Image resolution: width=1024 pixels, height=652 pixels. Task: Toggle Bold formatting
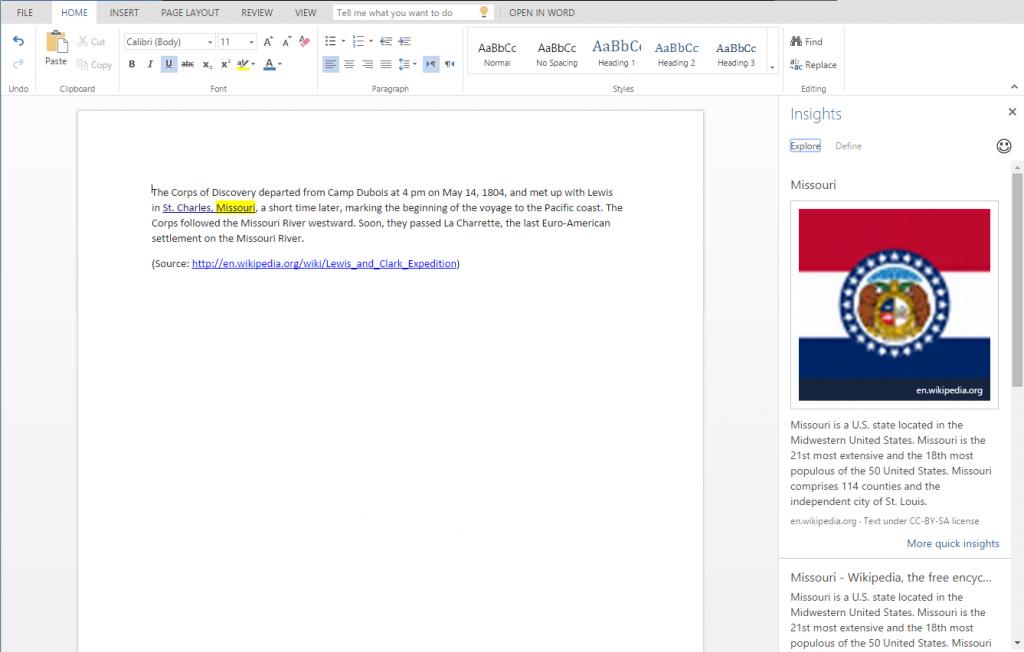(132, 64)
